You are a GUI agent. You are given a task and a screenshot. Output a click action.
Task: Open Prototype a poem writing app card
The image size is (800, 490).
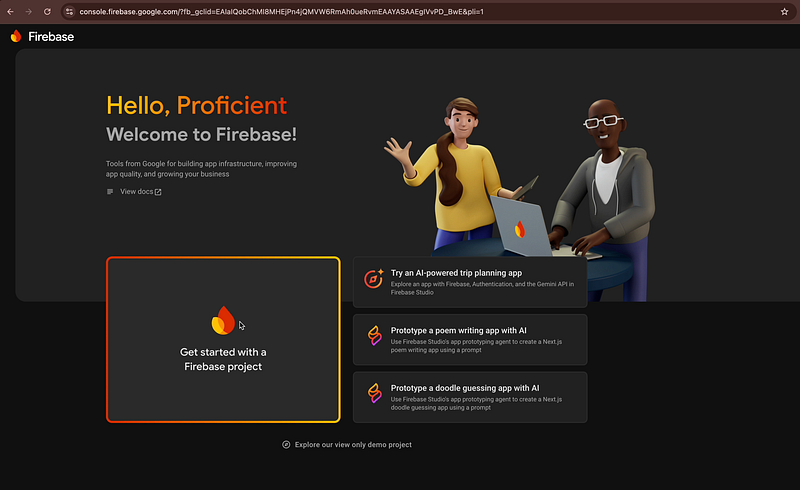470,339
